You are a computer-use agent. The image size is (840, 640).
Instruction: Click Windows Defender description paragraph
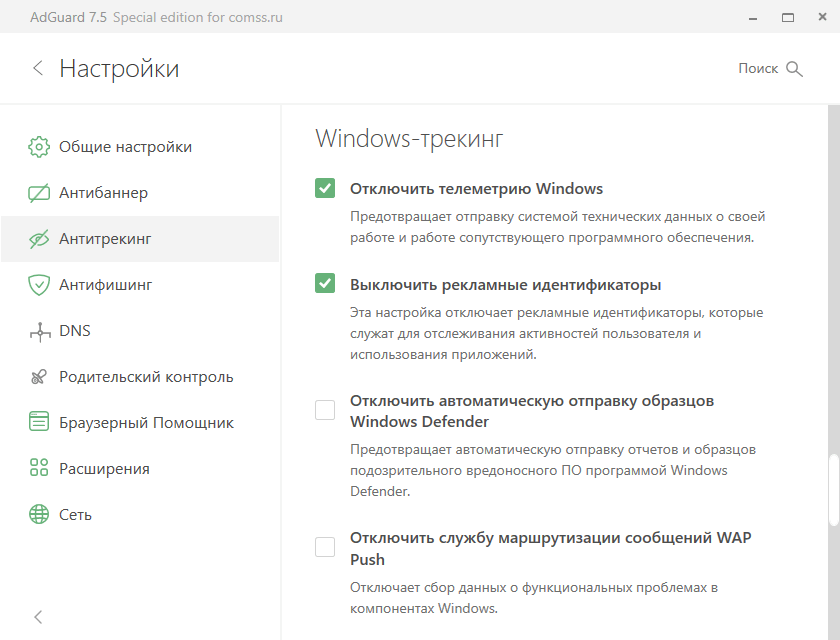coord(553,470)
